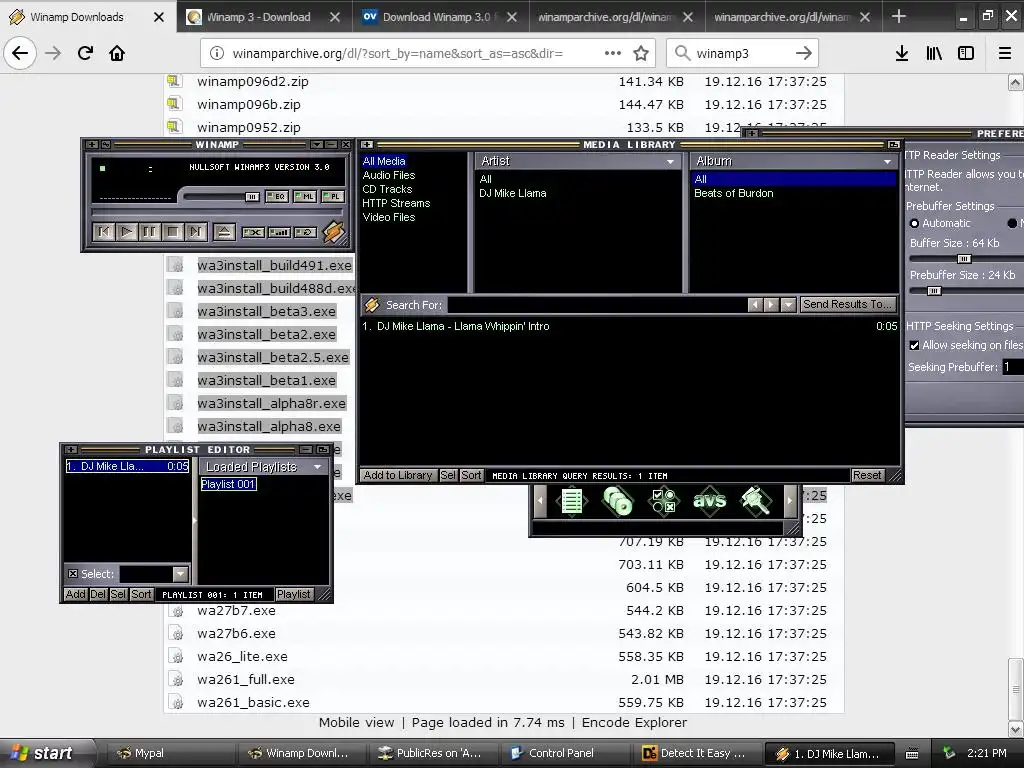Select All Media in Media Library
This screenshot has height=768, width=1024.
384,161
